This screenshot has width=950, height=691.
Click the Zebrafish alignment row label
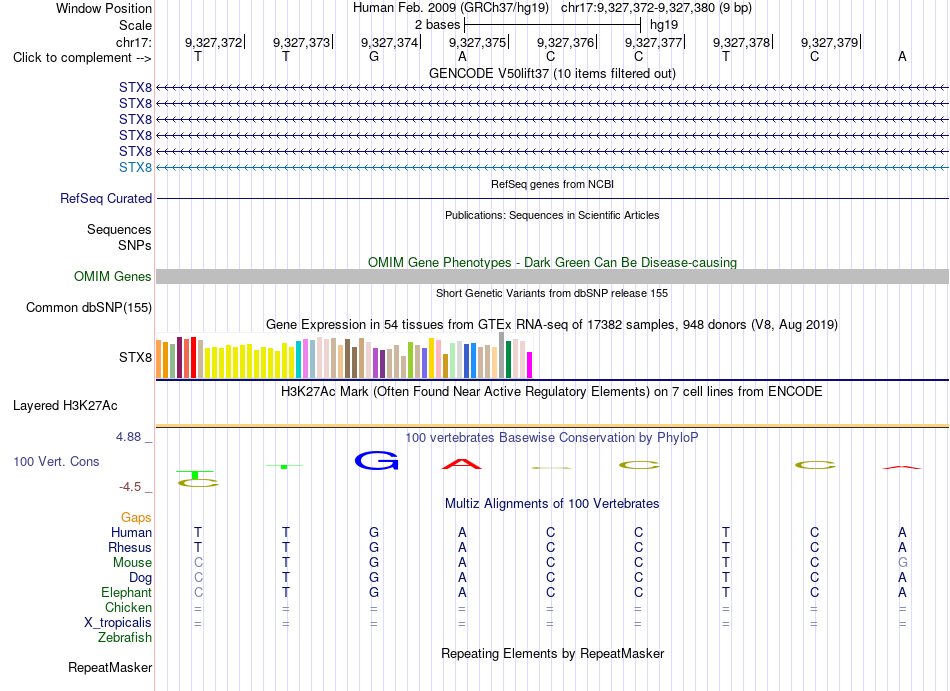[x=125, y=638]
